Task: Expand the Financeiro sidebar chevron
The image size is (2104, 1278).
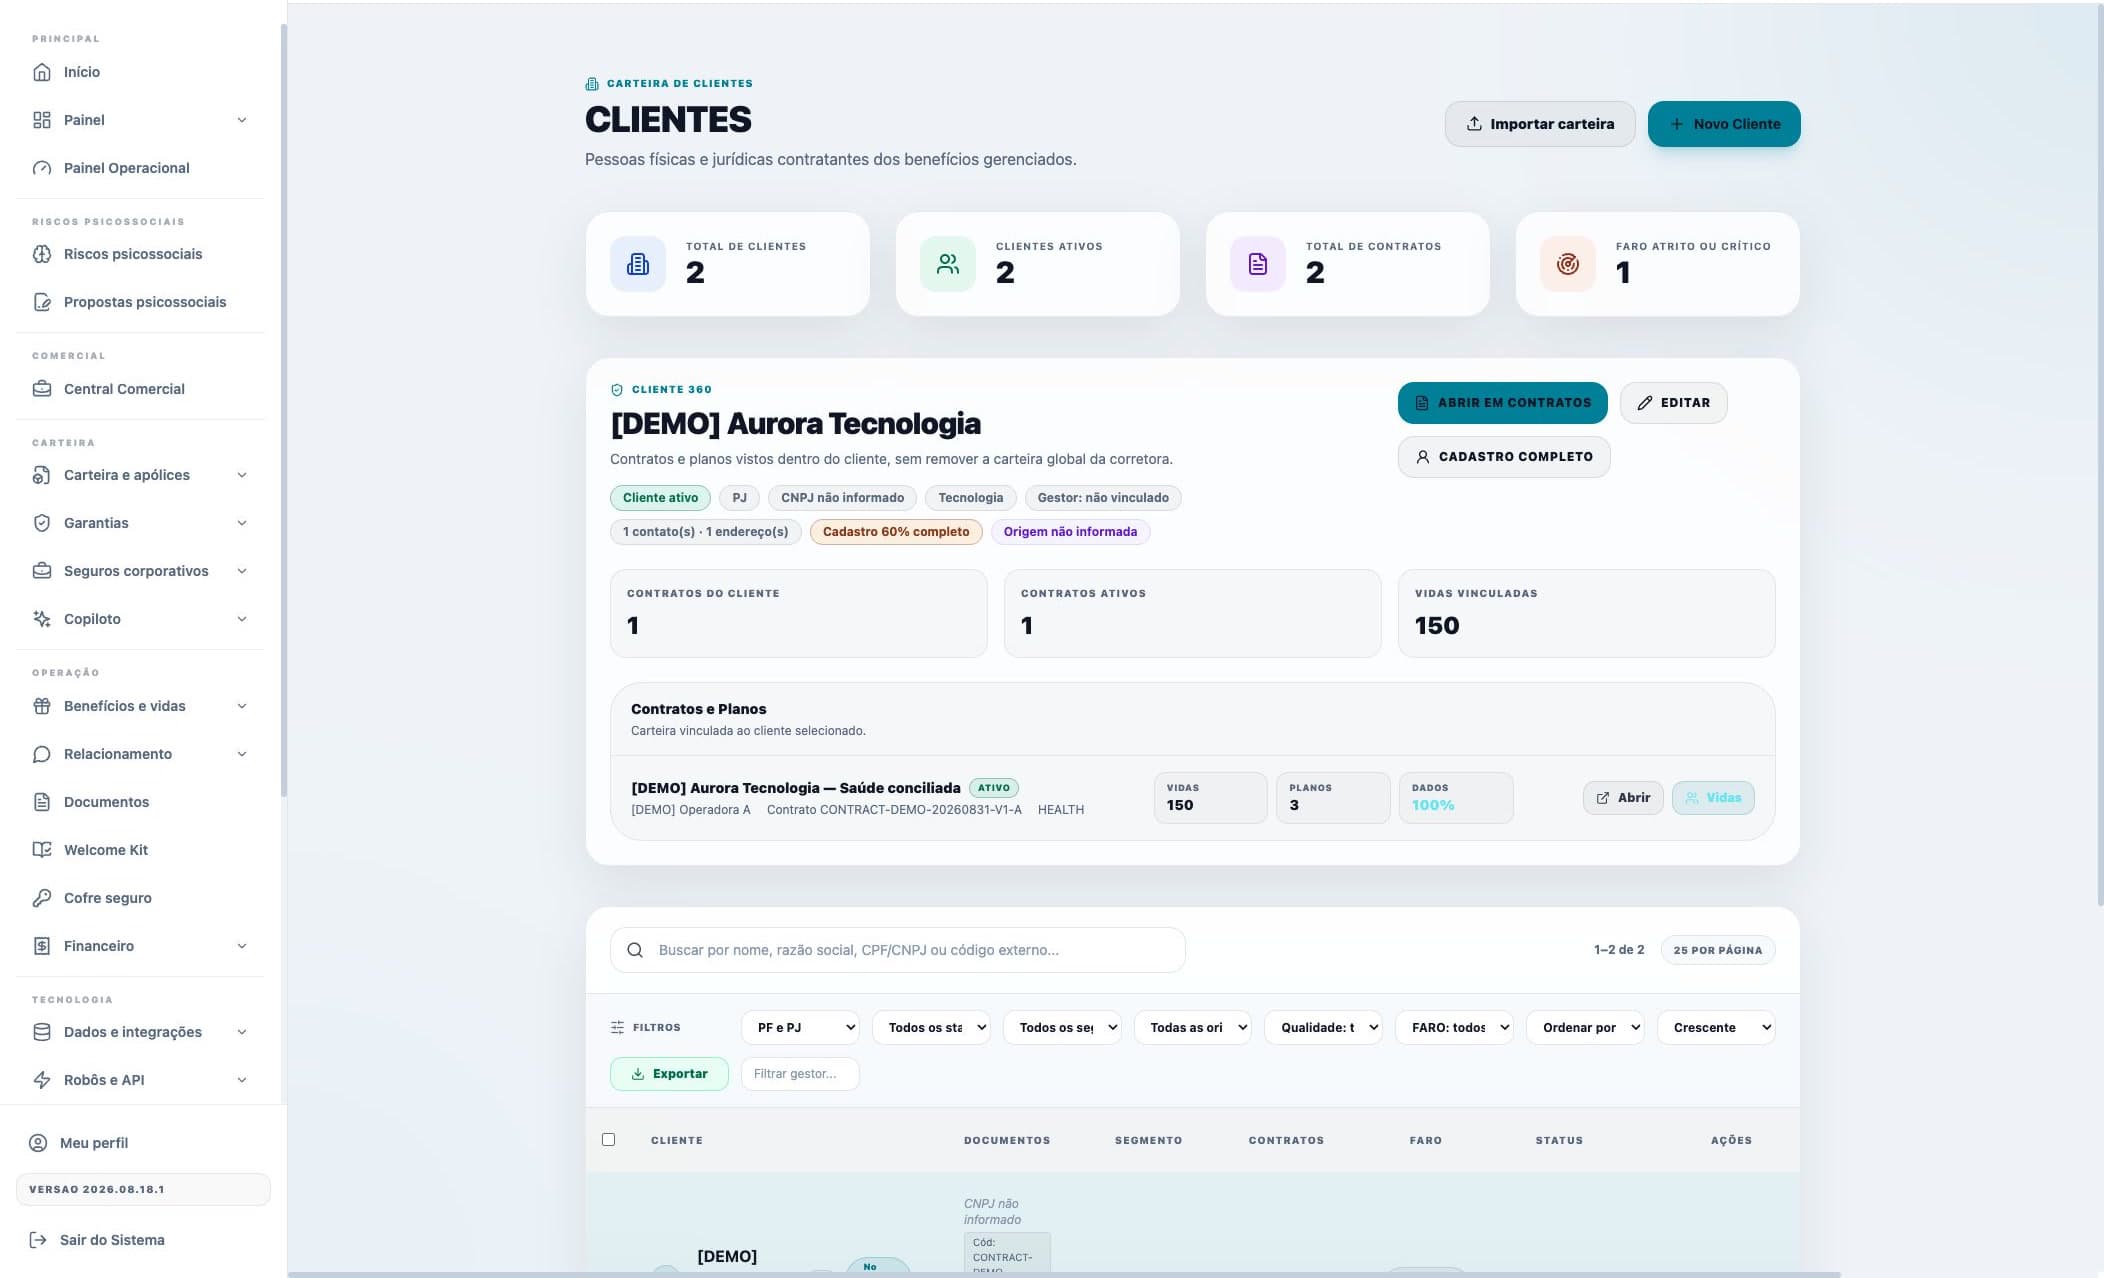Action: [242, 946]
